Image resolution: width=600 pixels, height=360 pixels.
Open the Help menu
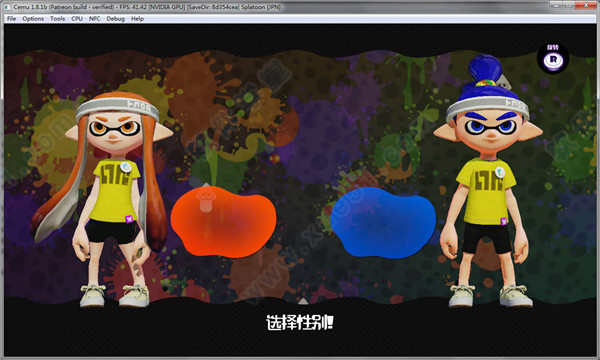point(137,19)
